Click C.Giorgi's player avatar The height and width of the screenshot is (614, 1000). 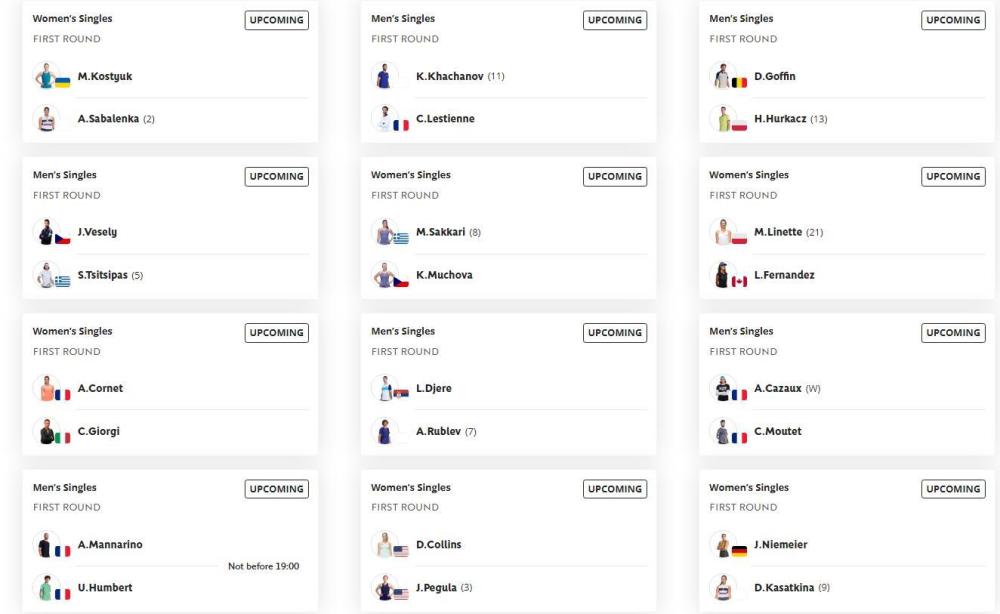[x=46, y=431]
